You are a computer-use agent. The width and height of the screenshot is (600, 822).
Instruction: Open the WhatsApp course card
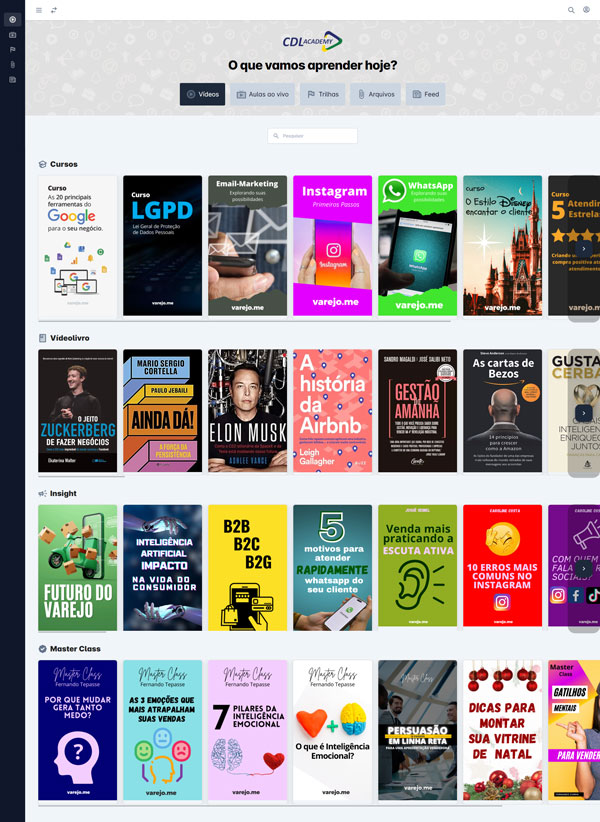418,246
